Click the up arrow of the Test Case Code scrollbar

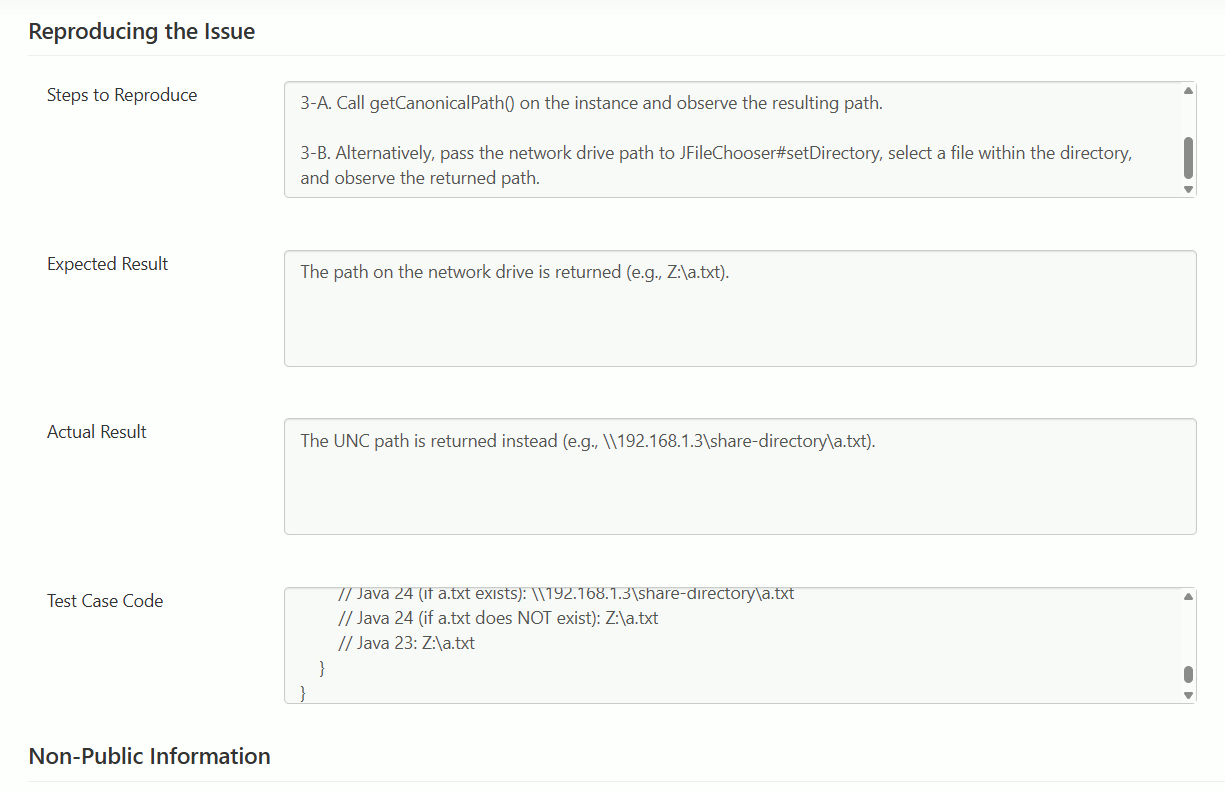1188,597
